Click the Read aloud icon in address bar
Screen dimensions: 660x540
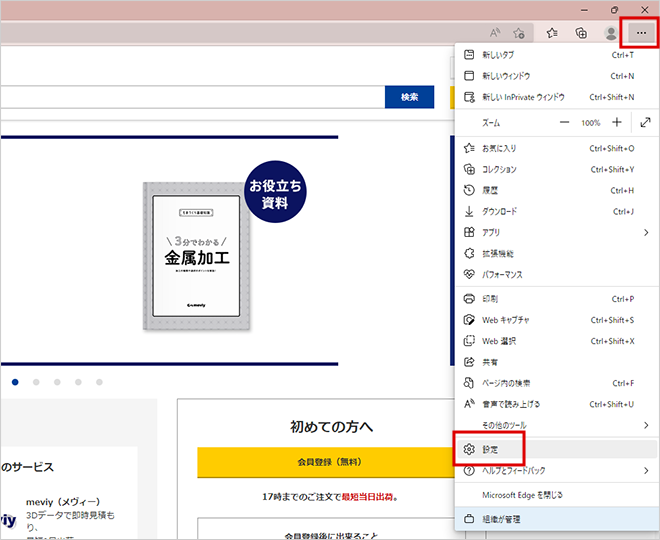(496, 33)
